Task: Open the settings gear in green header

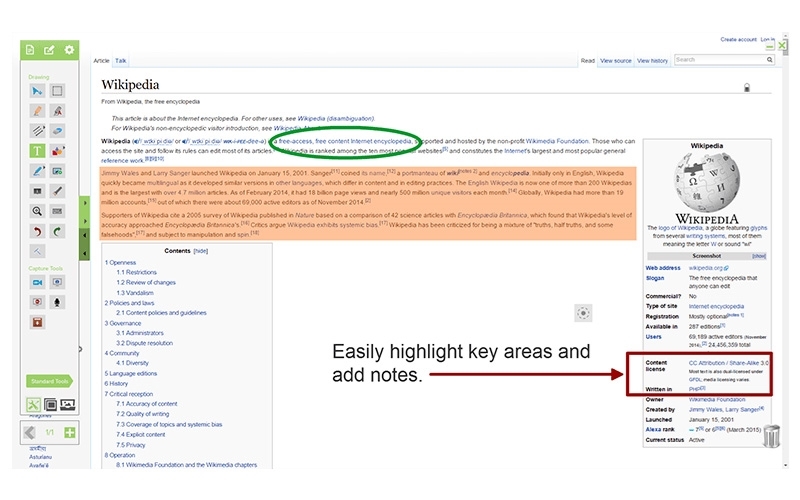Action: 69,49
